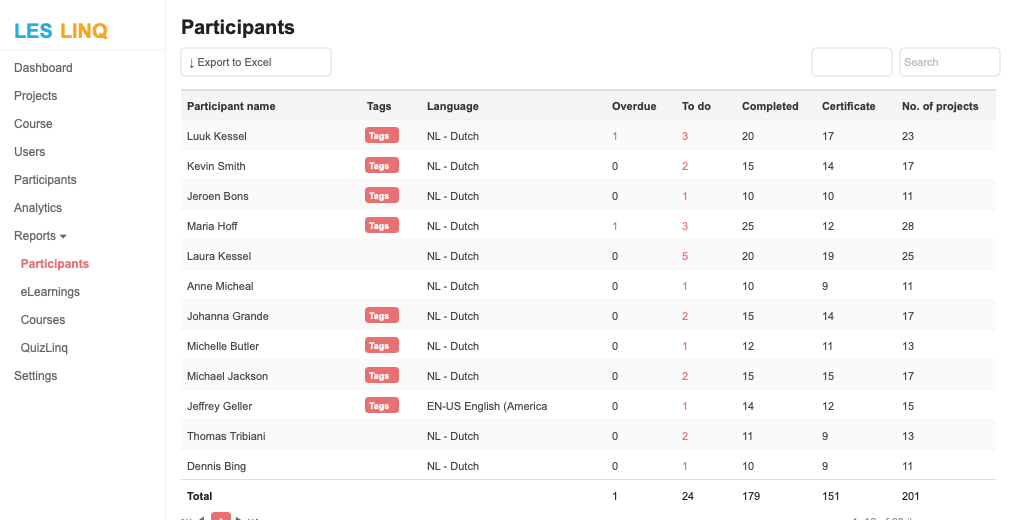This screenshot has height=520, width=1012.
Task: Go to Settings in the sidebar
Action: point(35,375)
